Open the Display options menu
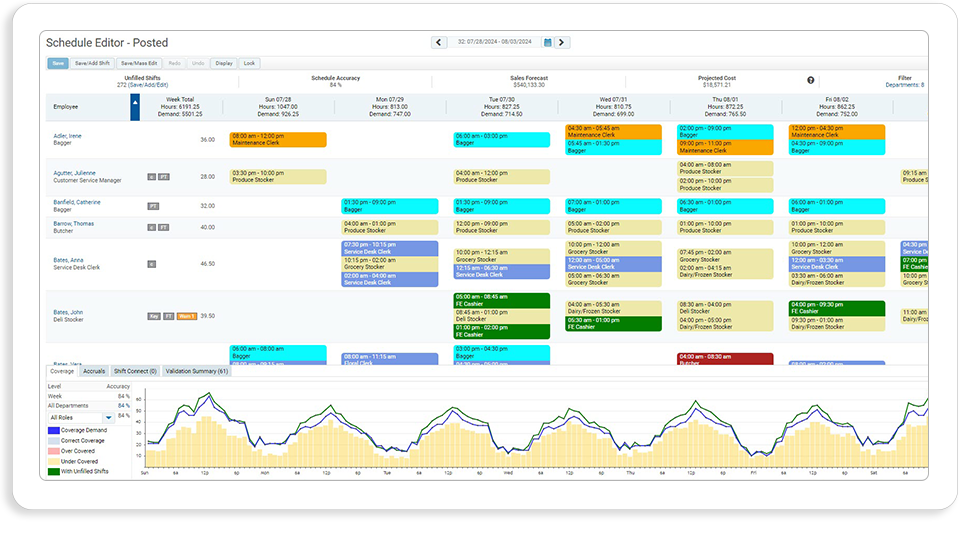Viewport: 960px width, 540px height. tap(223, 63)
